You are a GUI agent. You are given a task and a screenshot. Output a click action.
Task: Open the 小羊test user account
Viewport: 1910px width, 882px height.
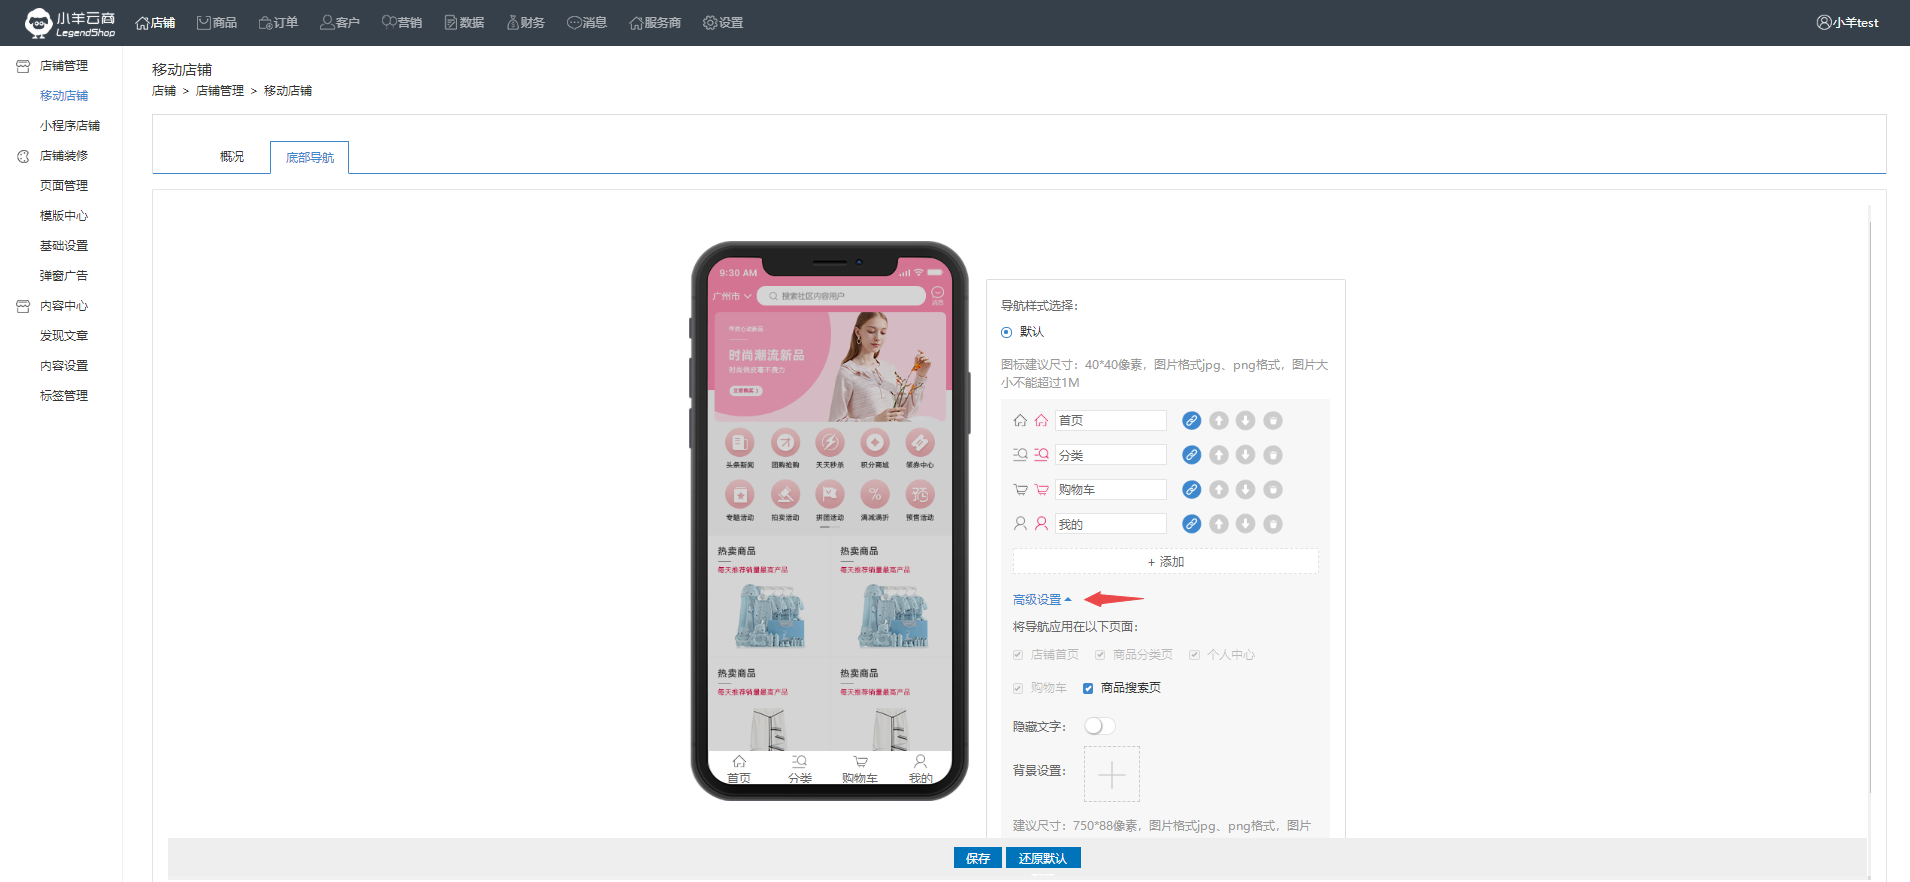[1847, 22]
